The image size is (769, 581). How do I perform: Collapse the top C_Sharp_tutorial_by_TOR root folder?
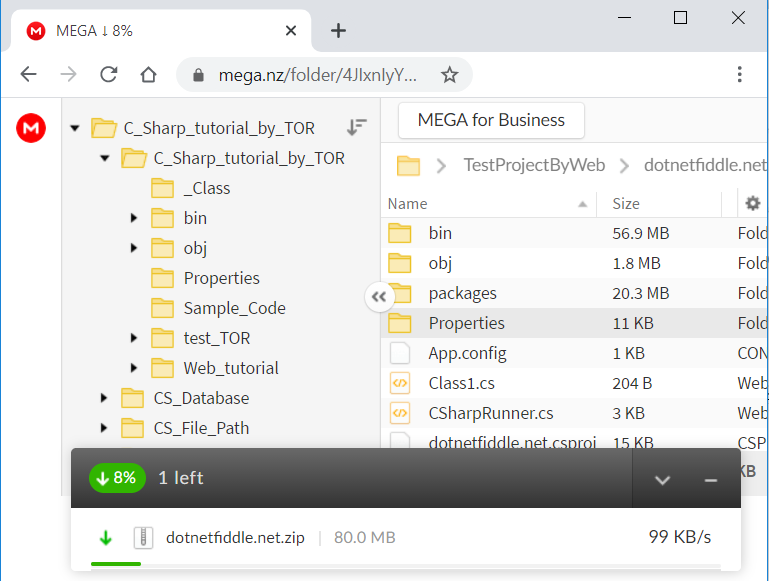pos(75,128)
